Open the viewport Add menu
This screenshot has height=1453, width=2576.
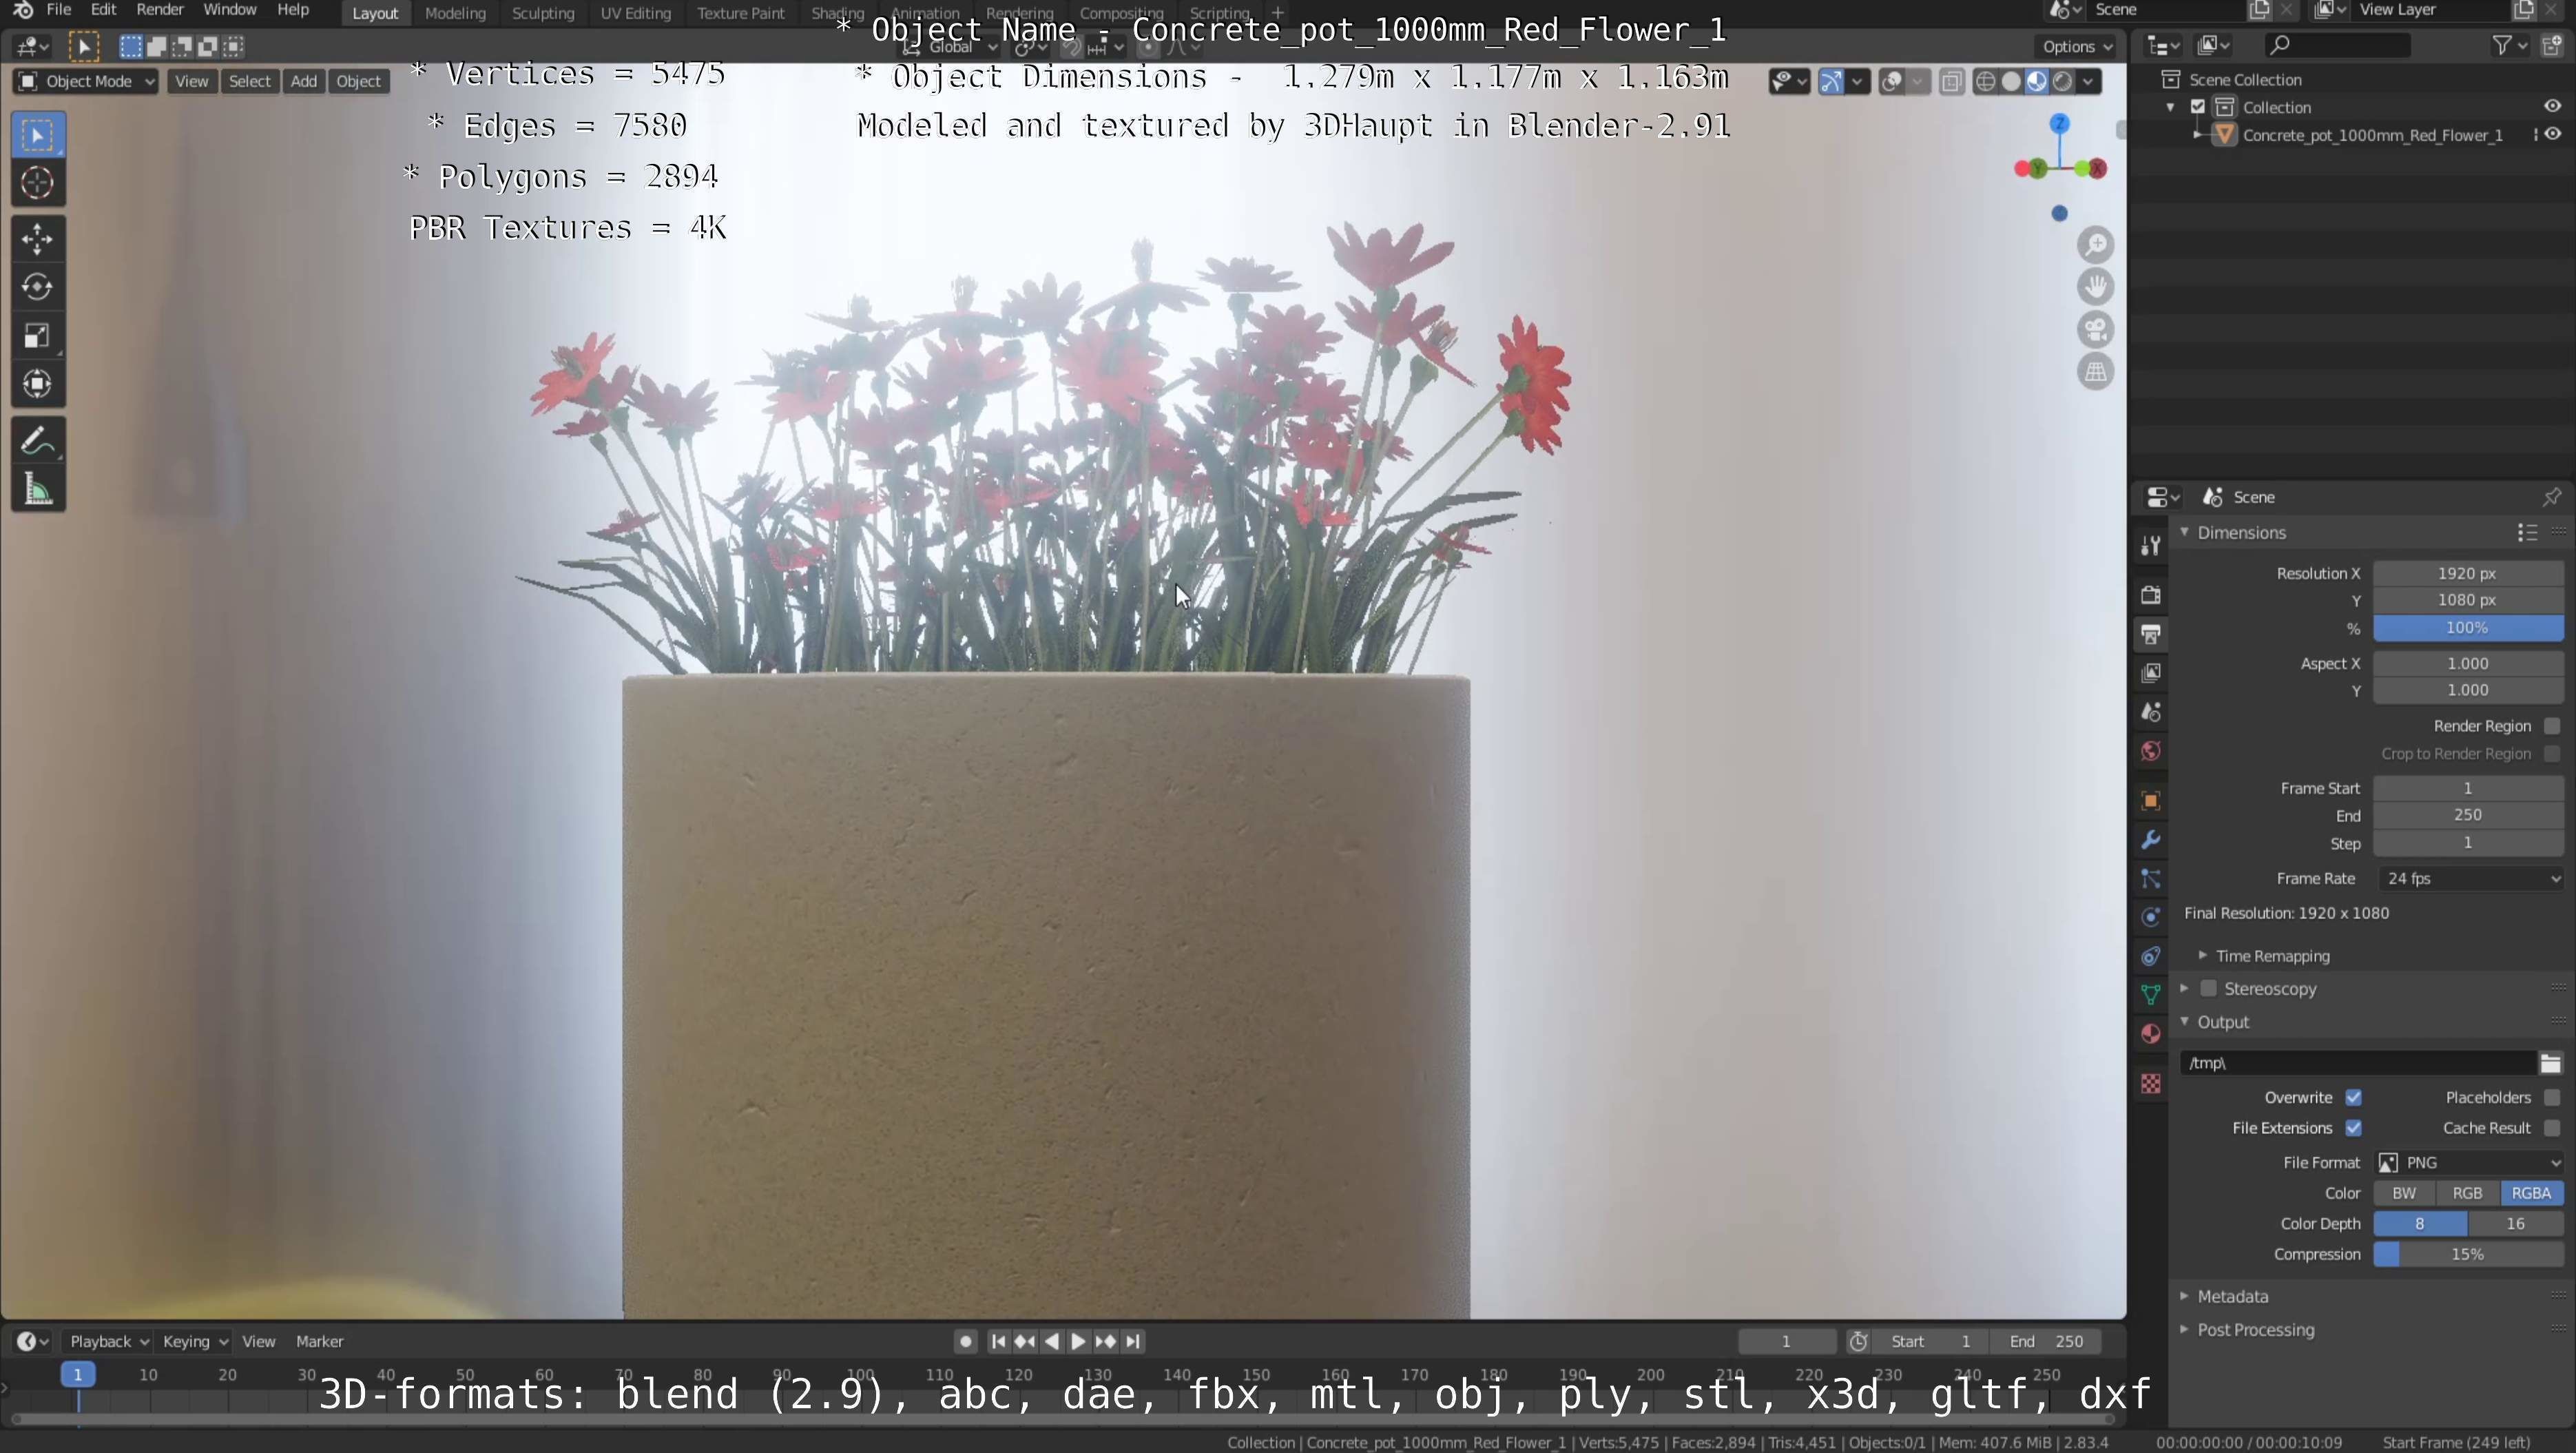click(304, 82)
